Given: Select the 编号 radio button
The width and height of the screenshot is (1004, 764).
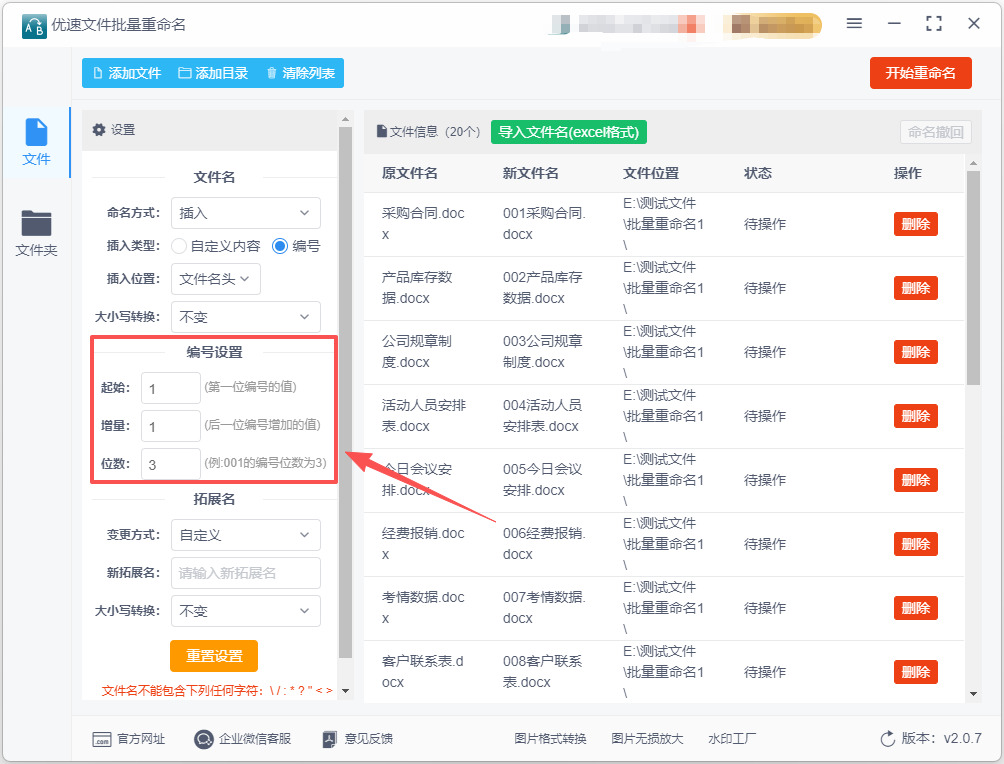Looking at the screenshot, I should 280,246.
